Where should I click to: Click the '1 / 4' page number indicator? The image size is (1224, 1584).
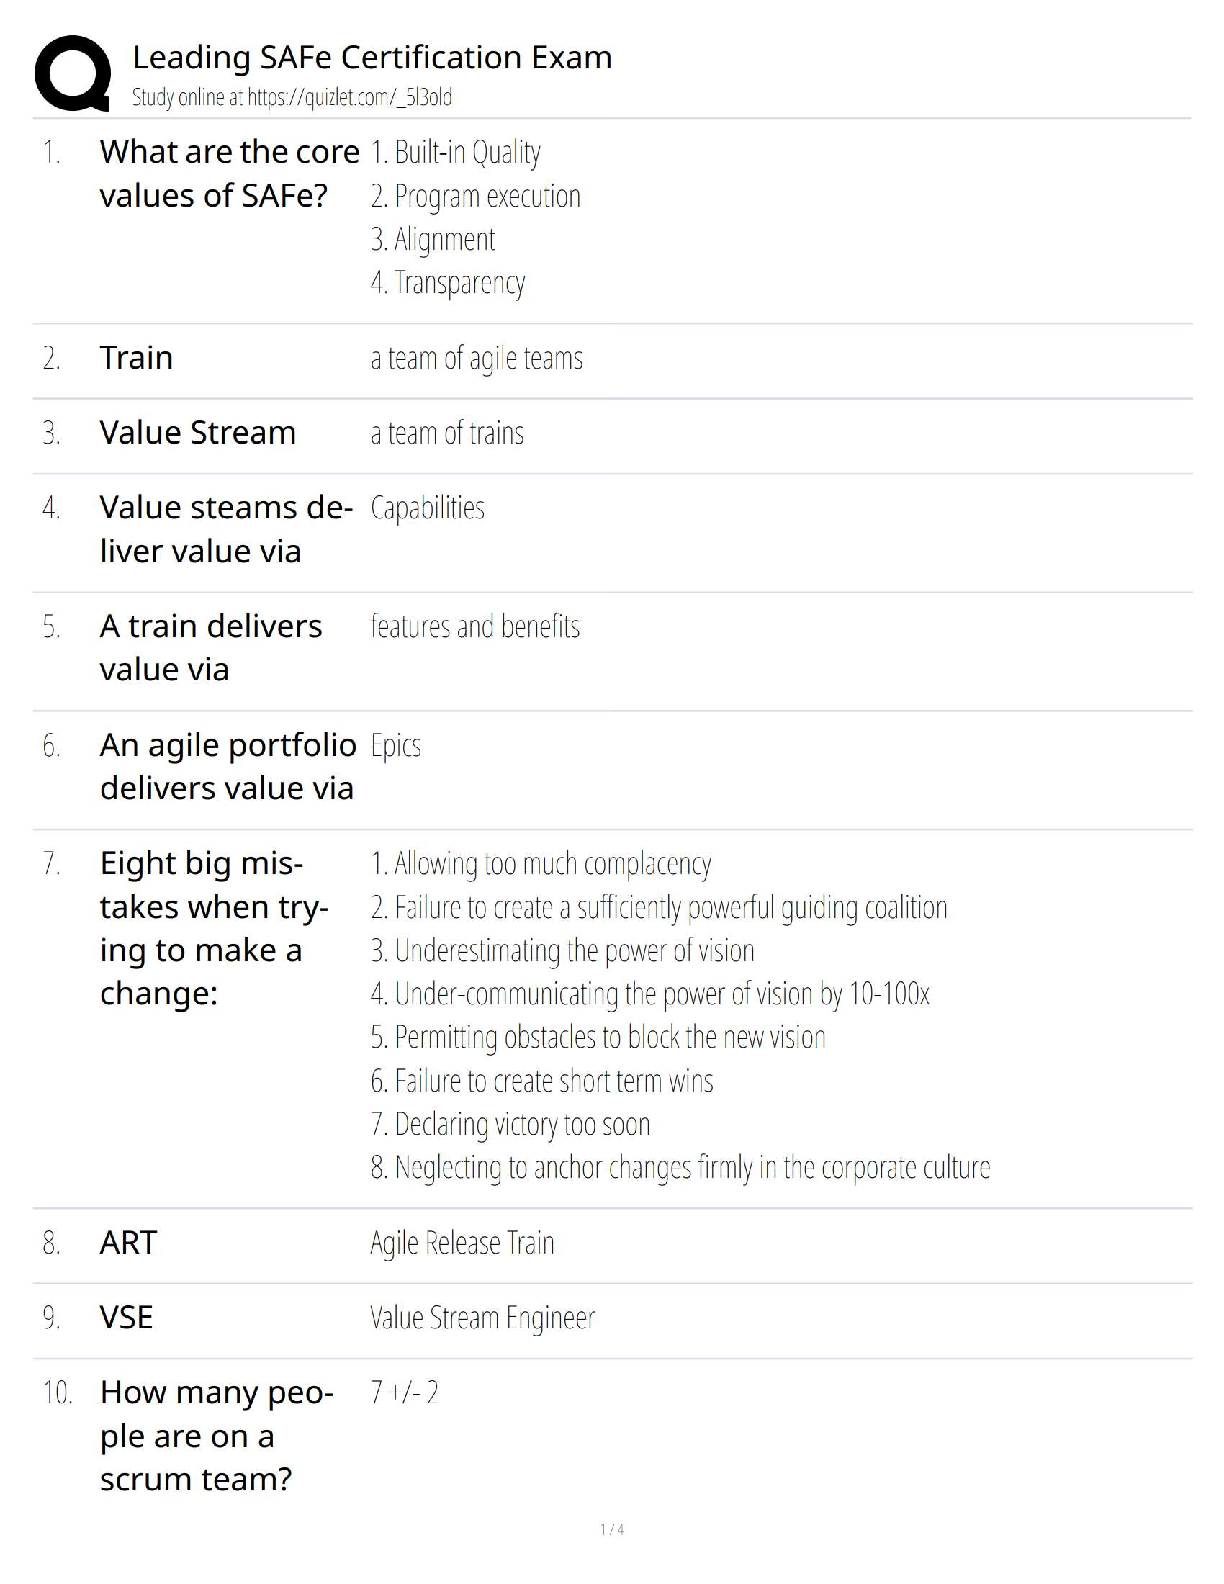612,1529
